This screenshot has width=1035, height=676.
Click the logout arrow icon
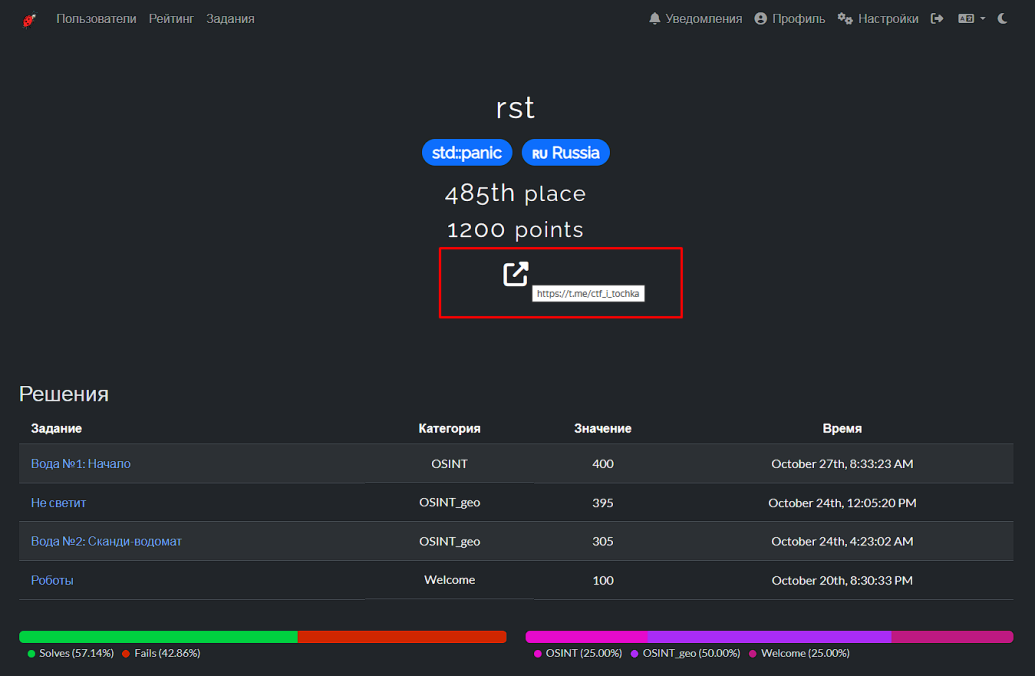[937, 18]
